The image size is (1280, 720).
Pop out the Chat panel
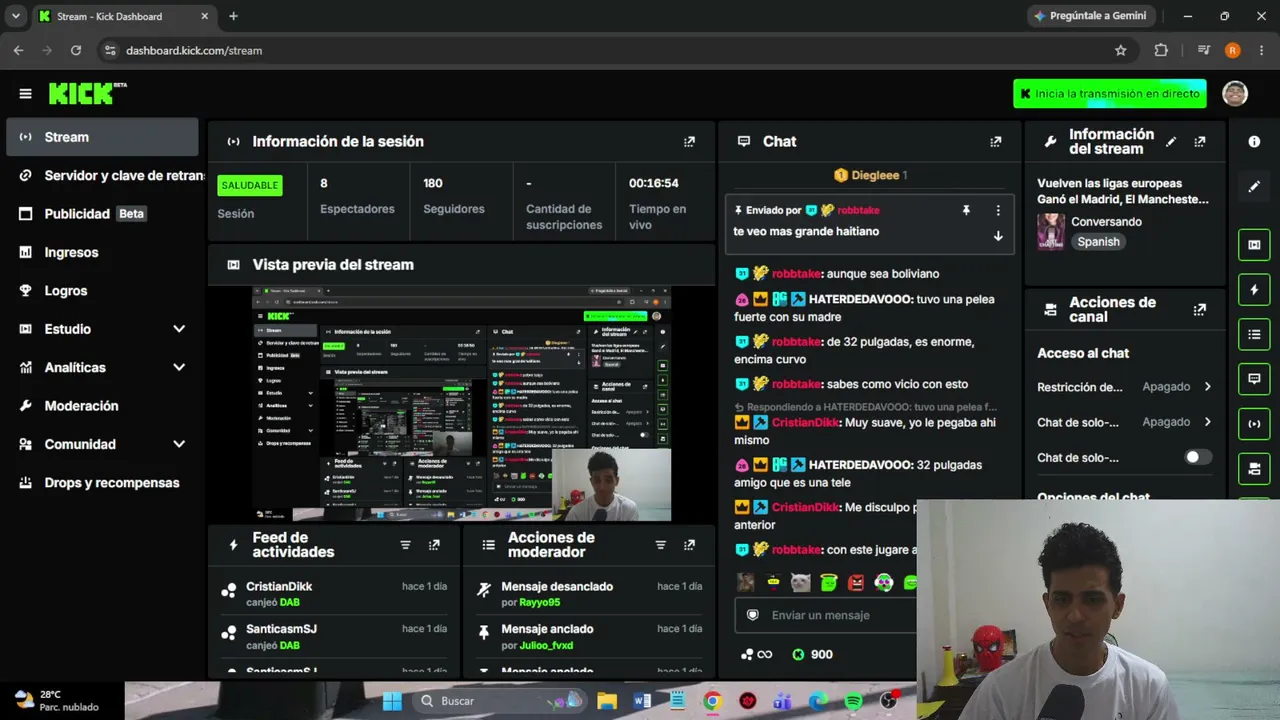(995, 142)
